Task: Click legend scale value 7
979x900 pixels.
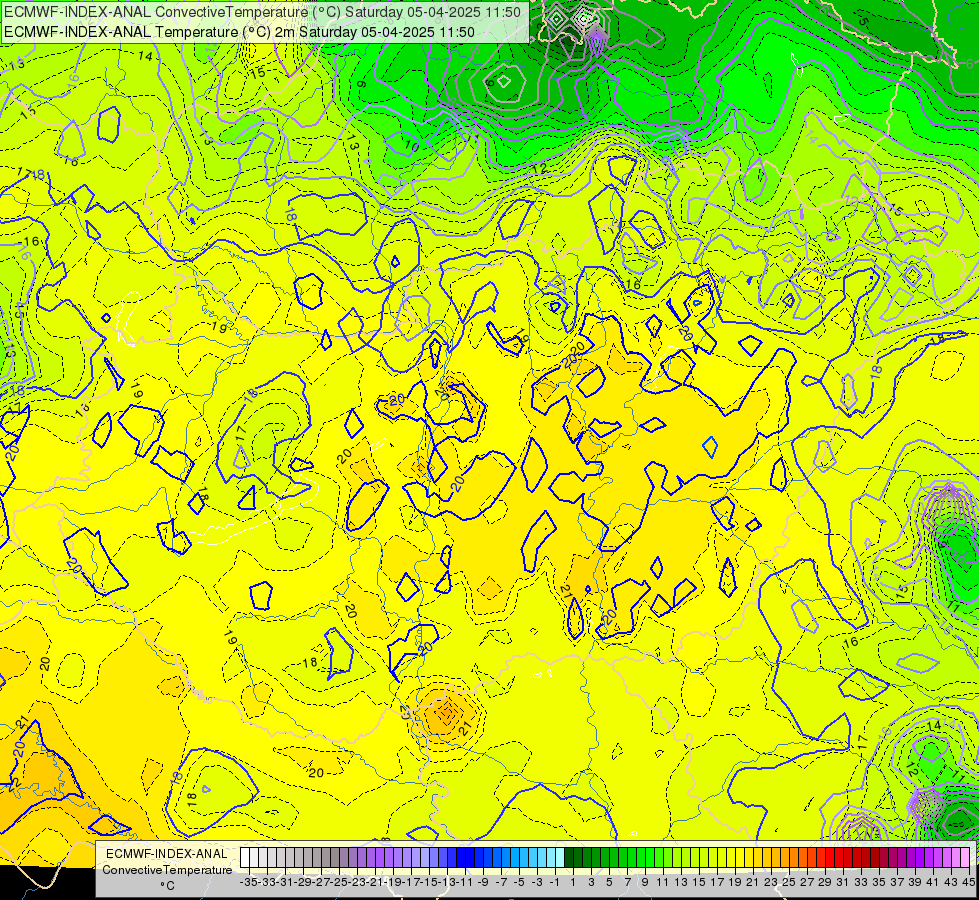Action: (627, 882)
